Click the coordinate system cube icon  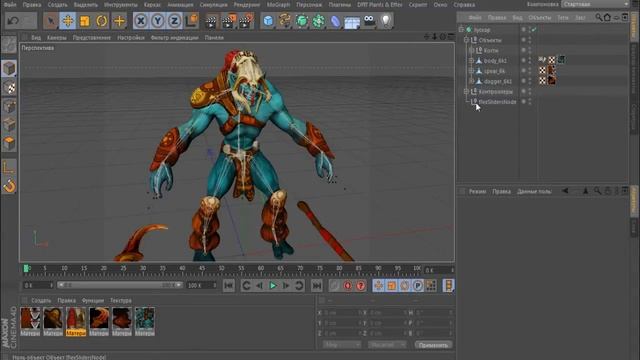(x=191, y=20)
